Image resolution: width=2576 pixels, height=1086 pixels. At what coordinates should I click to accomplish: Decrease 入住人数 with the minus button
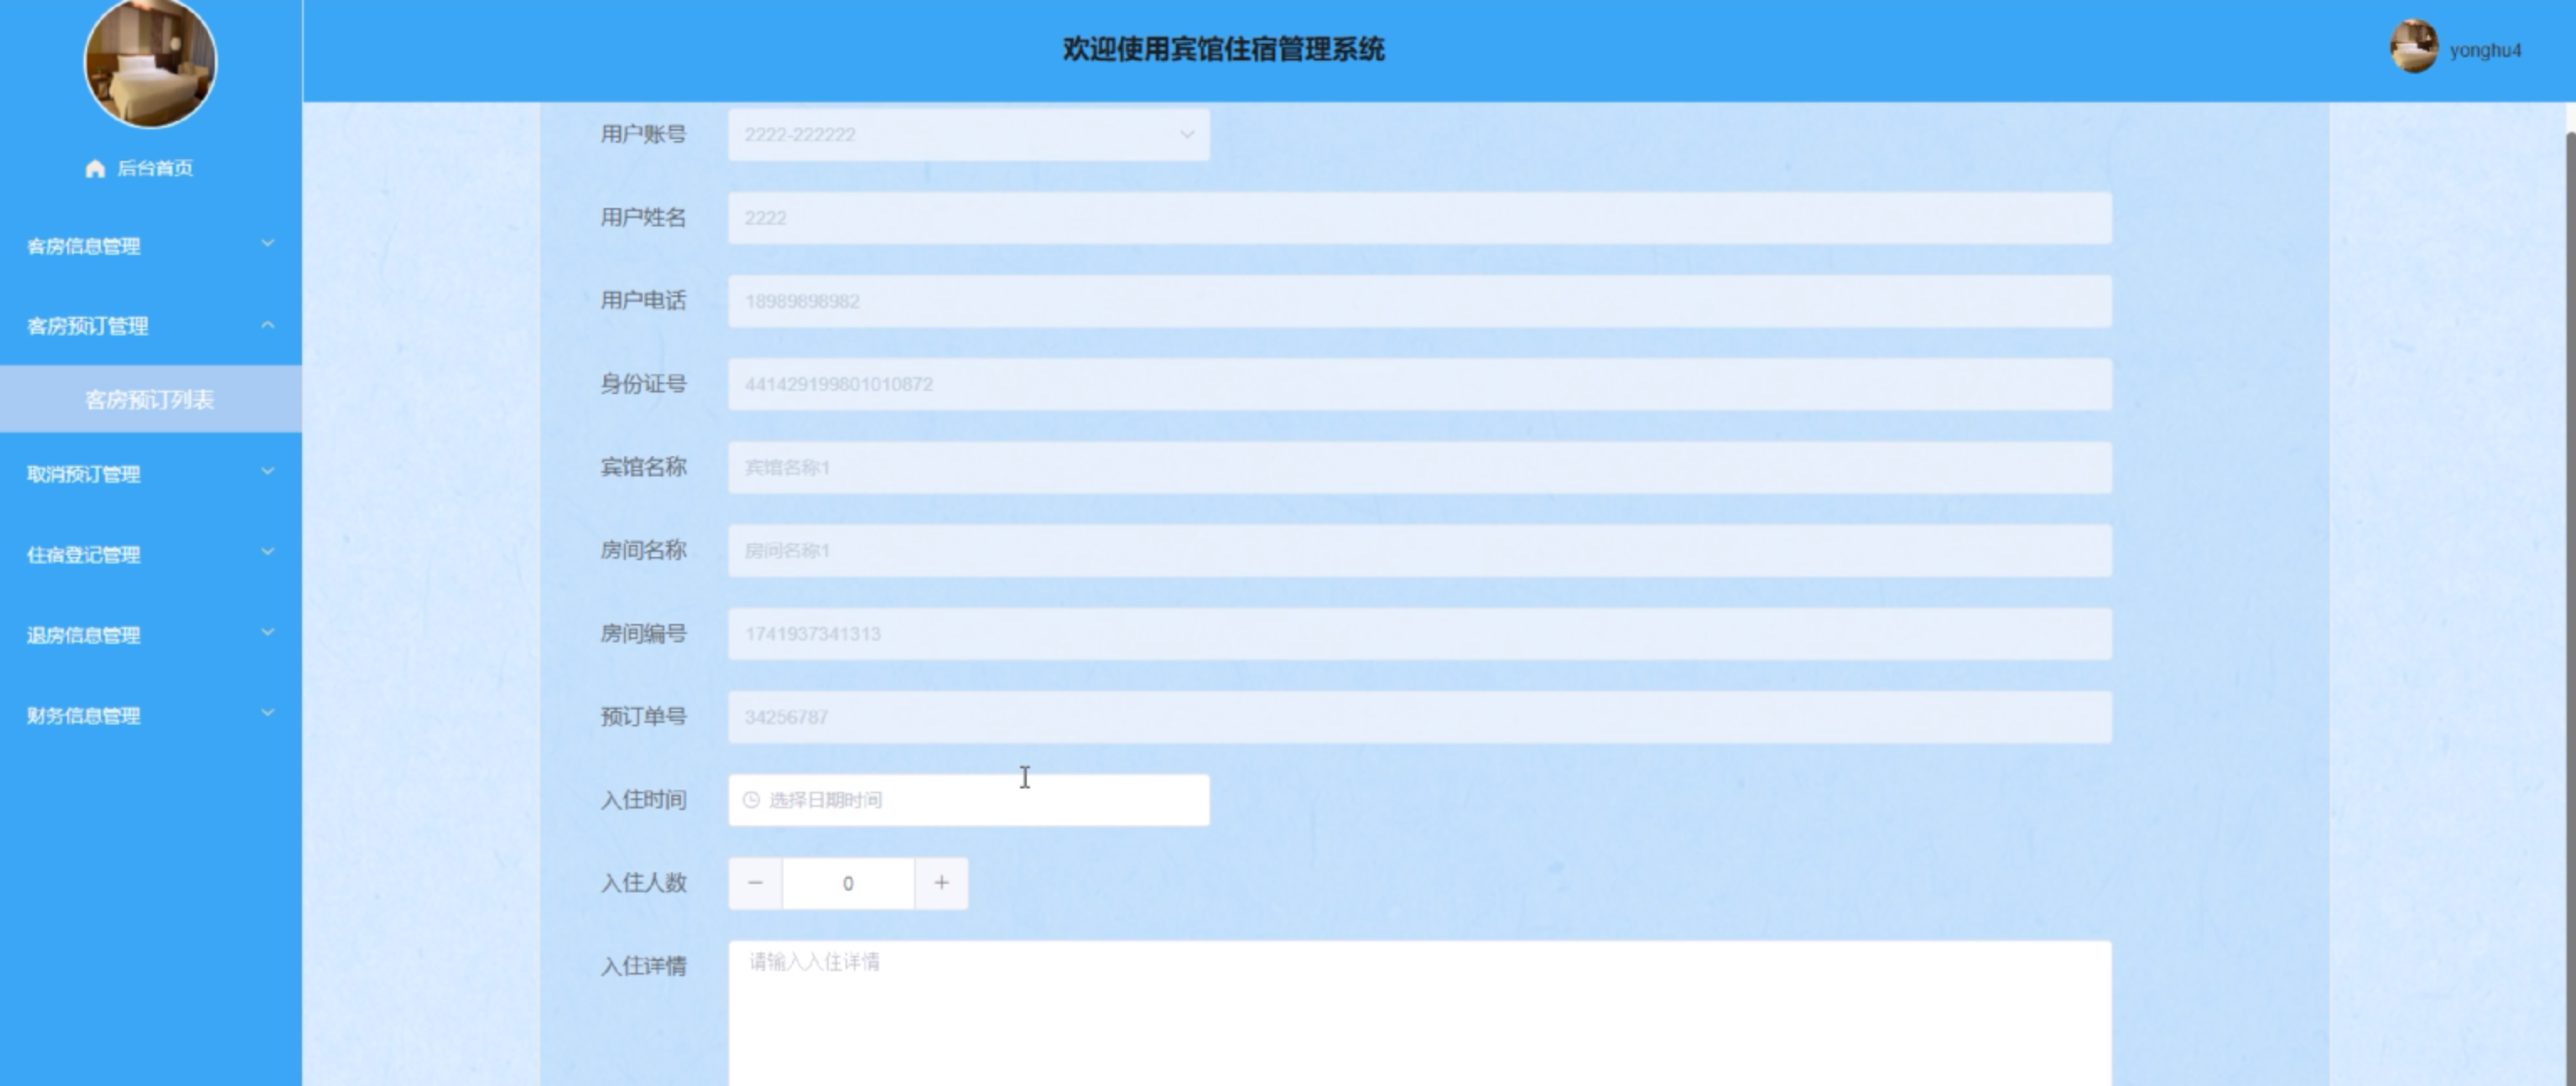tap(755, 883)
